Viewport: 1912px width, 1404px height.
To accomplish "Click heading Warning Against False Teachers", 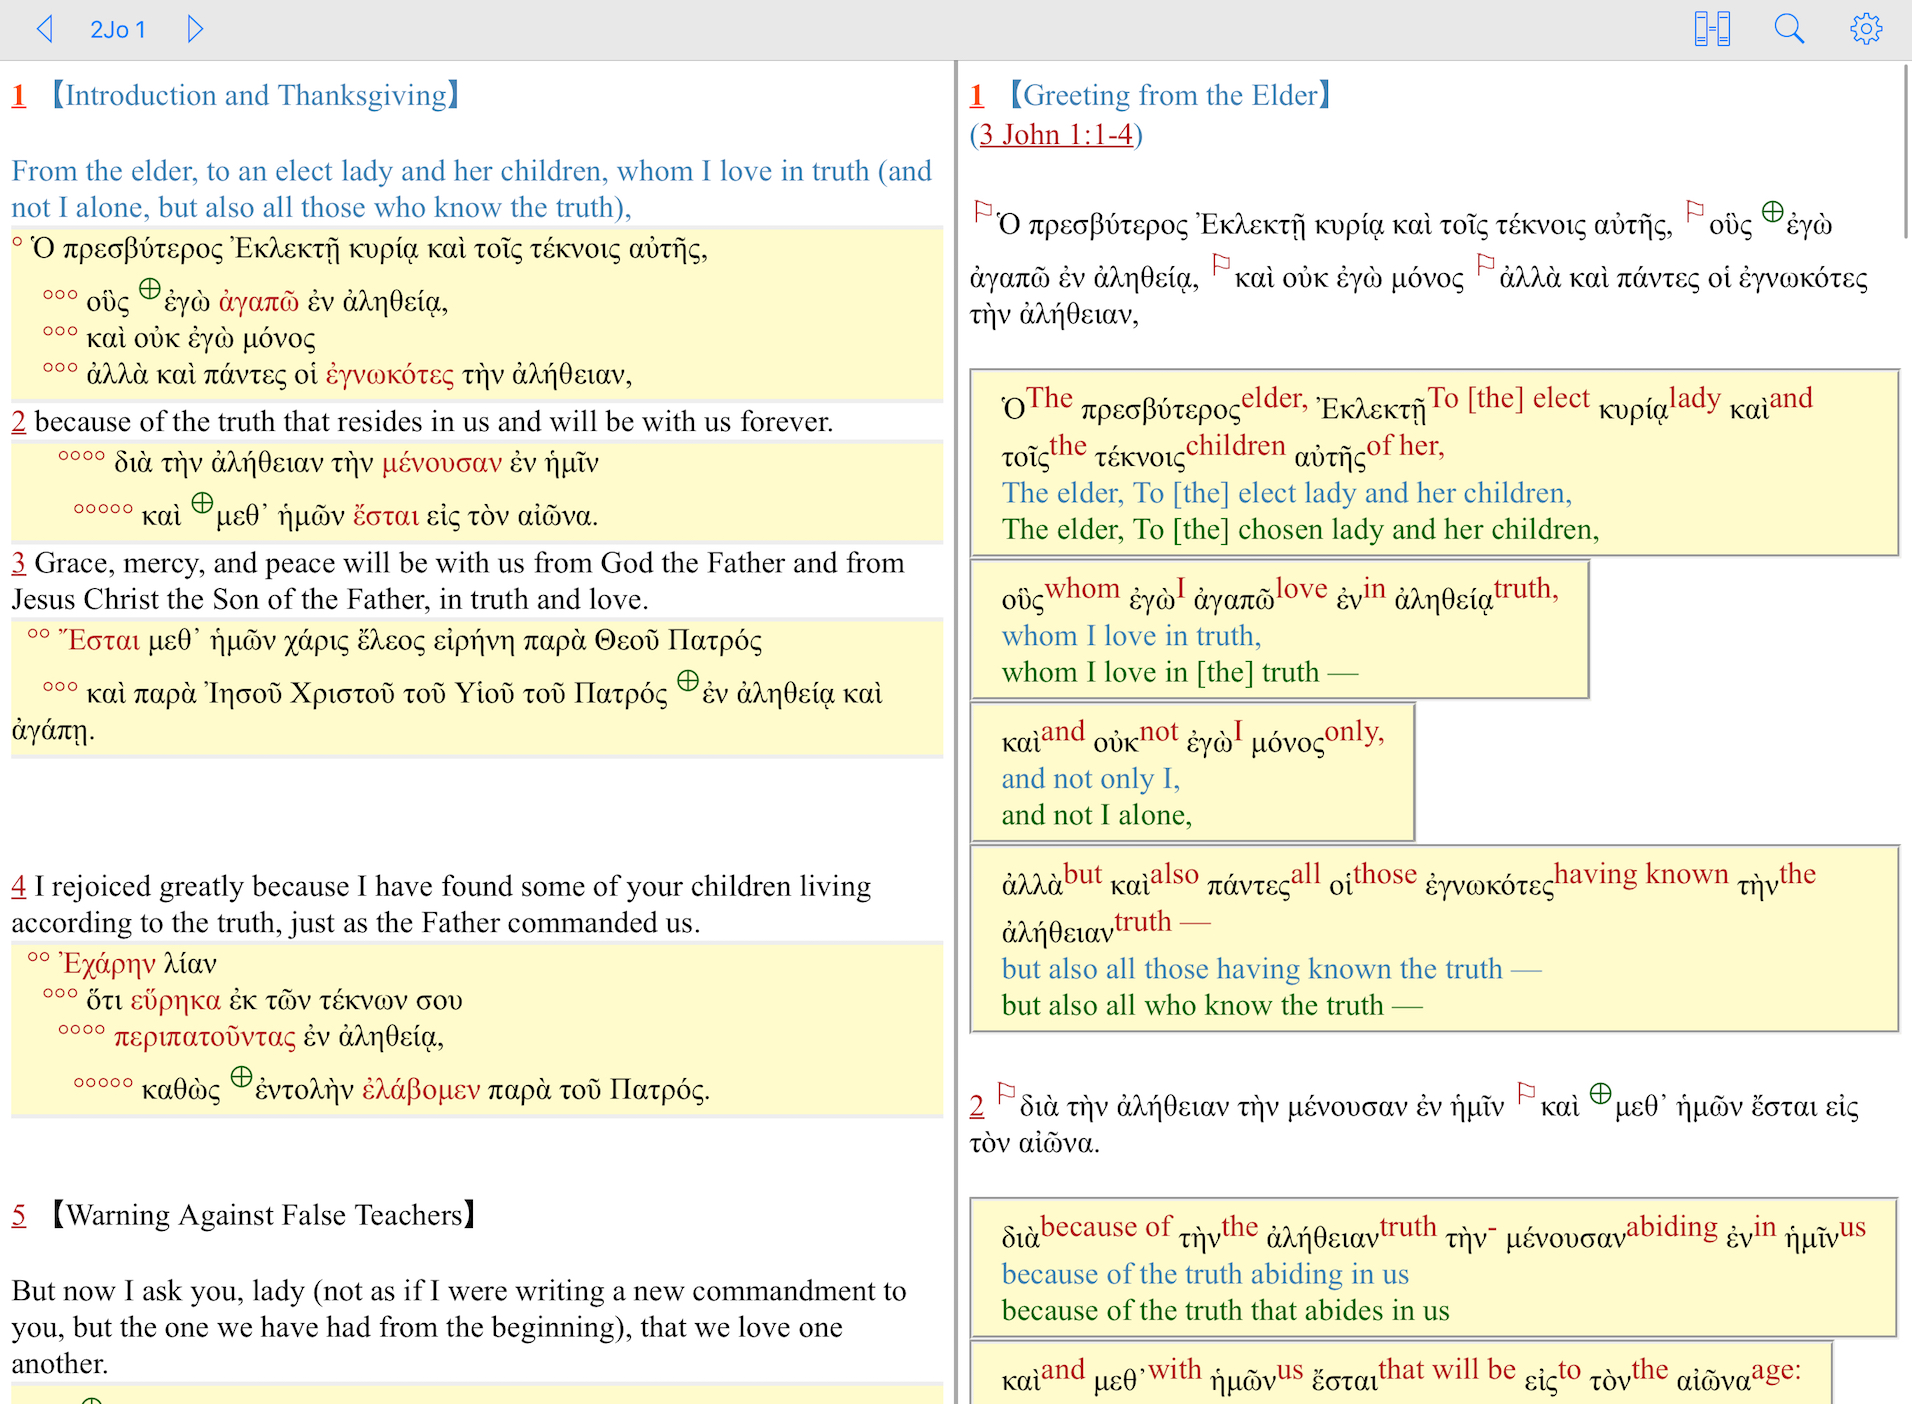I will tap(264, 1215).
